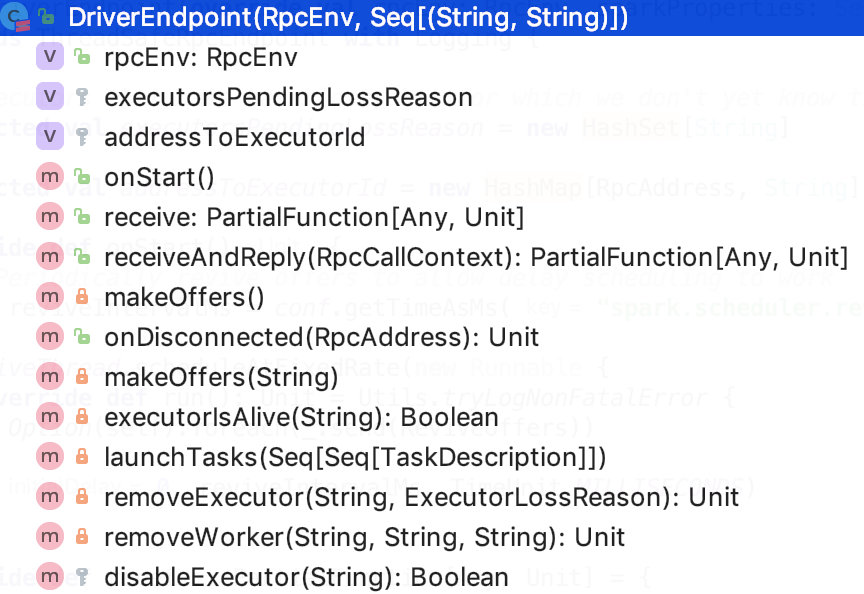Jump to receive: PartialFunction[Any, Unit]
The image size is (864, 594).
pos(314,218)
